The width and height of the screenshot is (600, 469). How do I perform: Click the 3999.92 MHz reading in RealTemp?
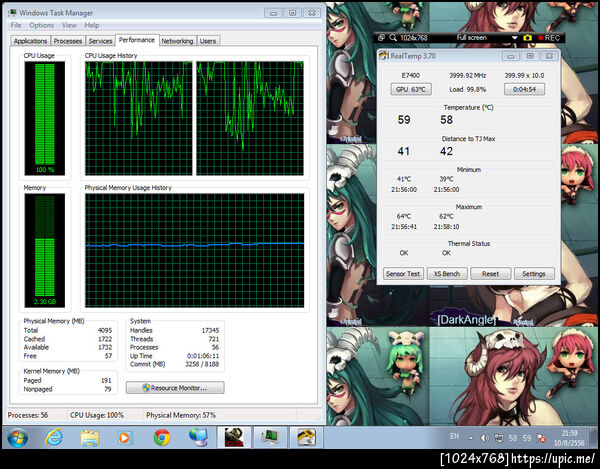[x=468, y=76]
